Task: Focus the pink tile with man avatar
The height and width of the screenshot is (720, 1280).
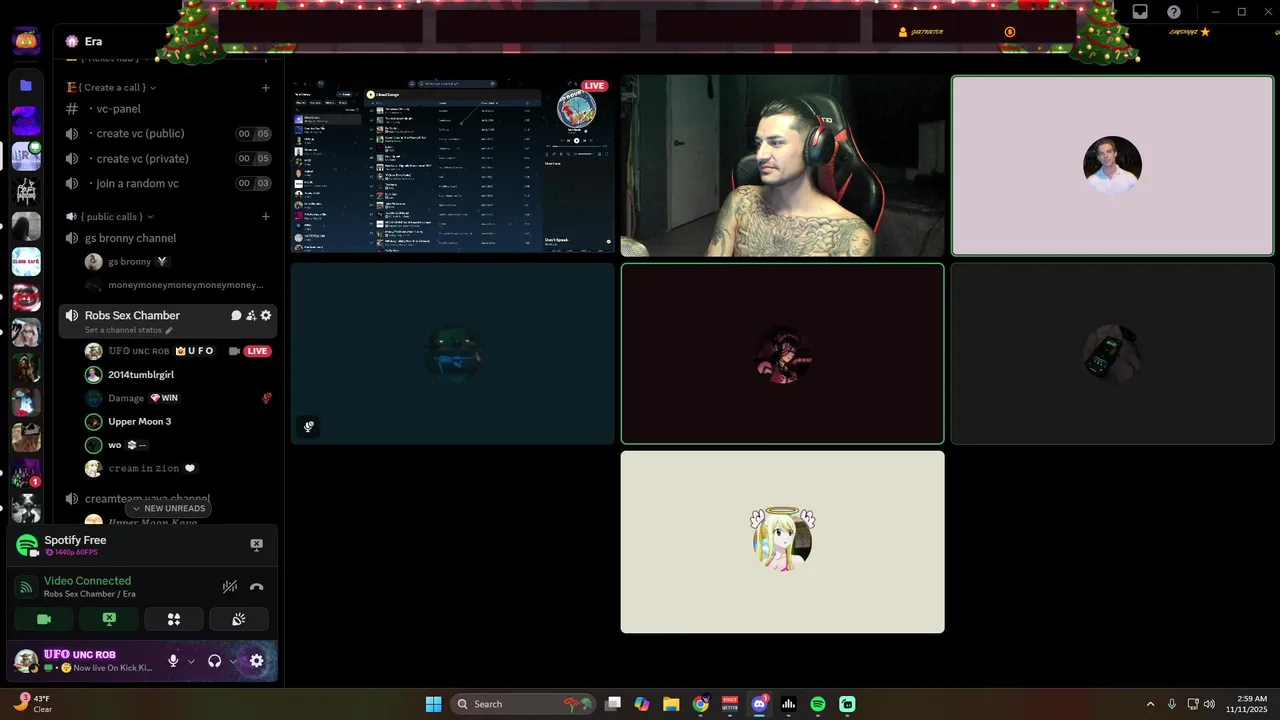Action: pyautogui.click(x=1112, y=166)
